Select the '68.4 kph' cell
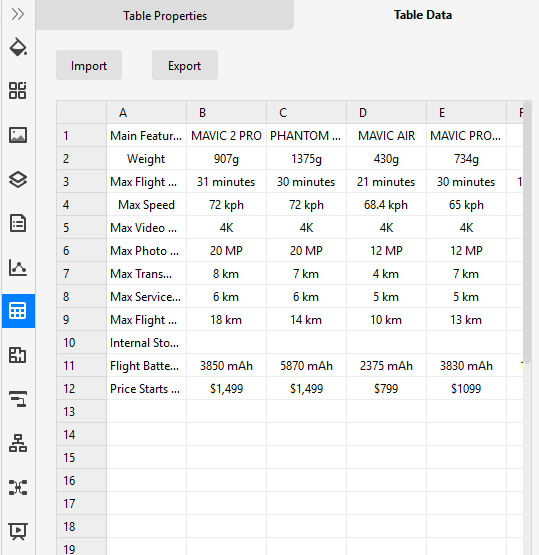Screen dimensions: 539x555 click(386, 205)
